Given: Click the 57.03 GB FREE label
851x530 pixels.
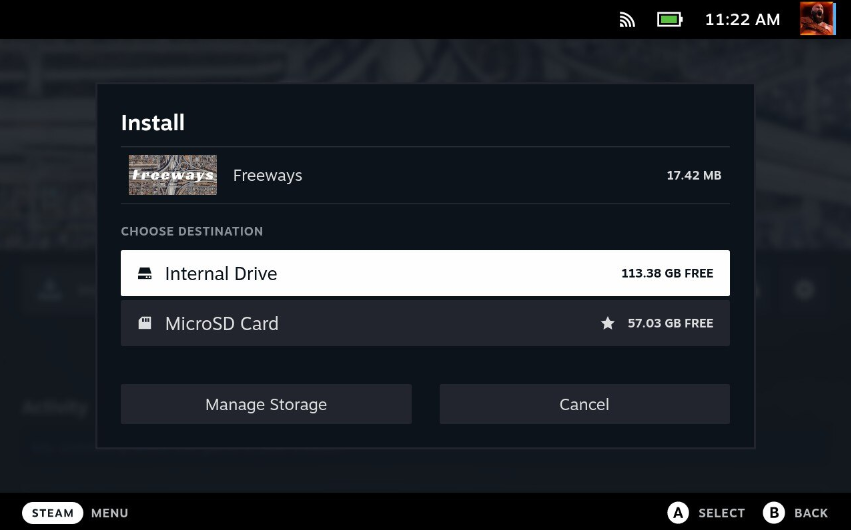Looking at the screenshot, I should 670,323.
